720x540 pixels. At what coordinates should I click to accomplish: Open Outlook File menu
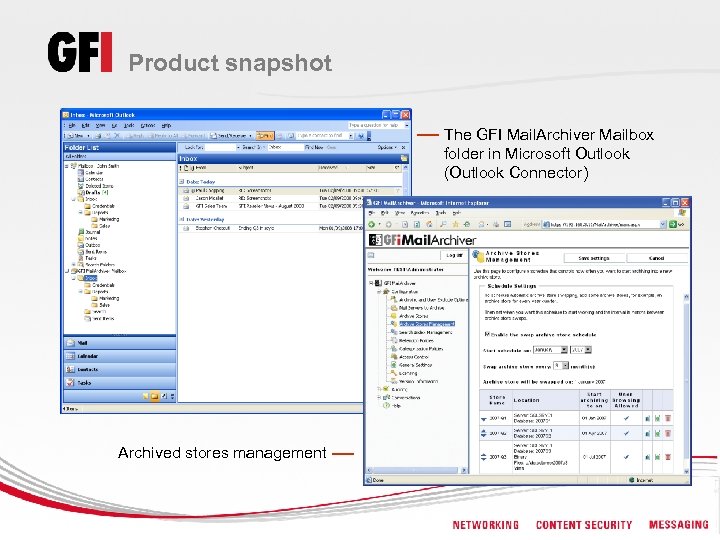click(x=72, y=125)
